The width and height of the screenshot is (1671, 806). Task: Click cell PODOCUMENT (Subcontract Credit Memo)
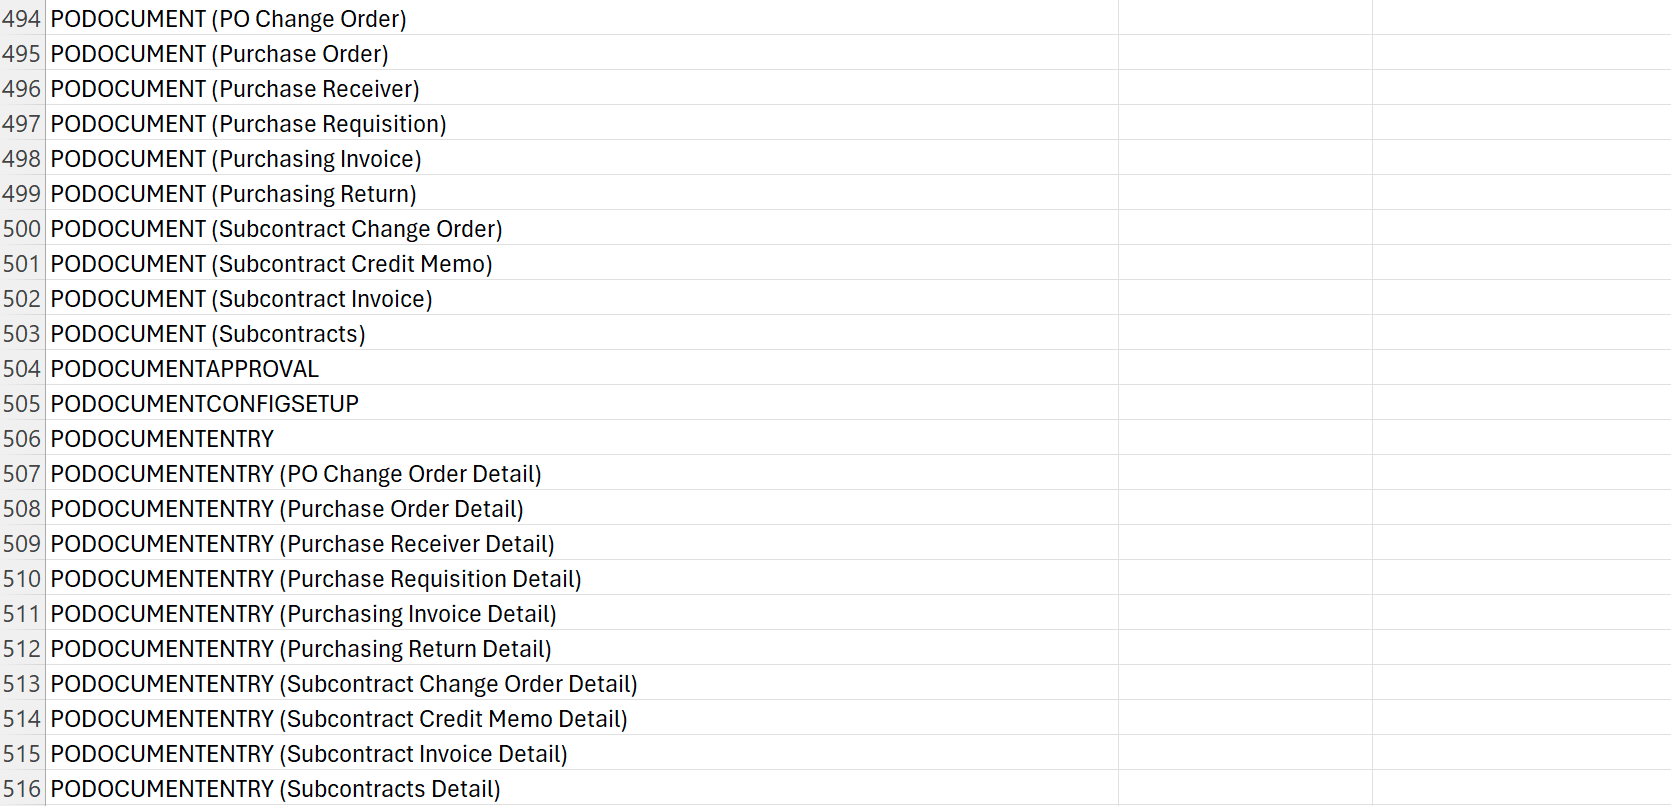(x=582, y=263)
